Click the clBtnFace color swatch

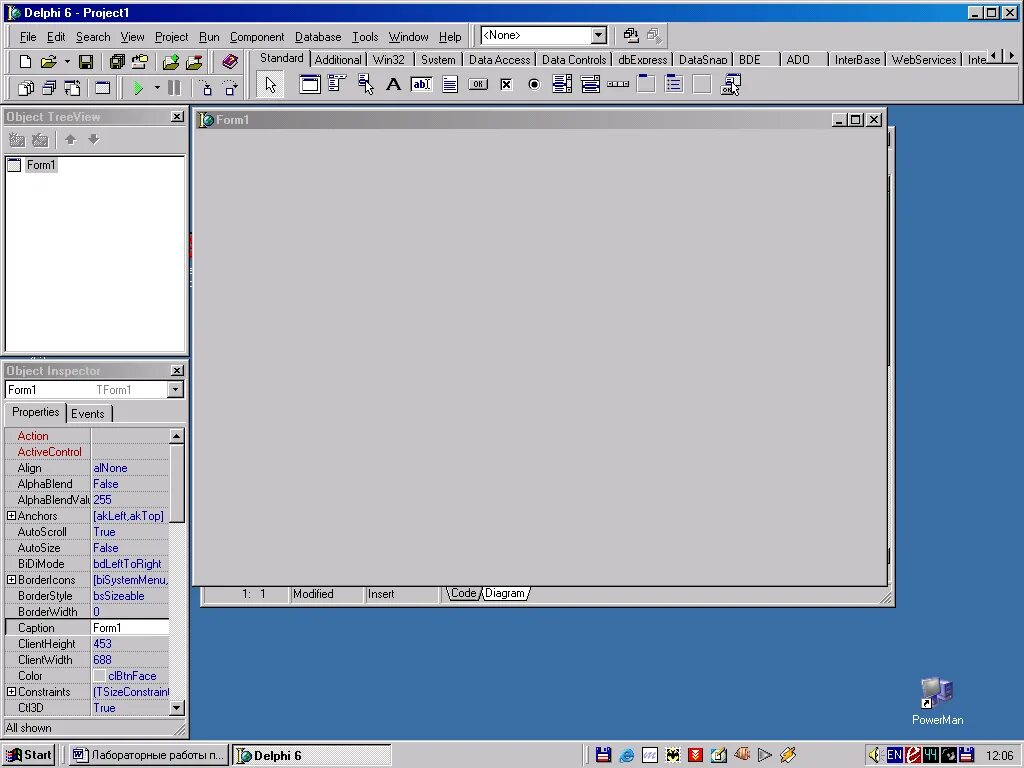(x=99, y=676)
